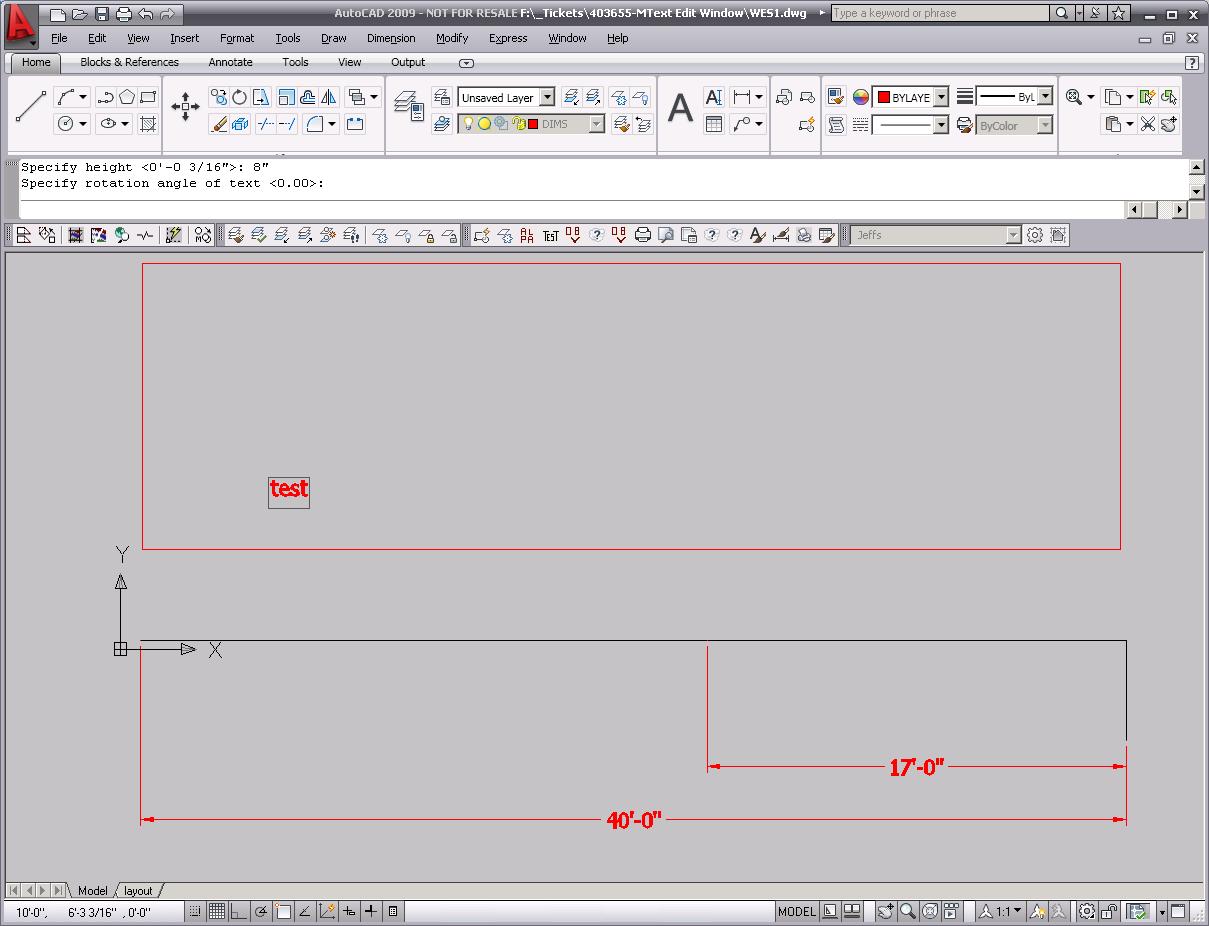The height and width of the screenshot is (926, 1209).
Task: Open the annotation scale 1:1 dropdown
Action: [x=1001, y=911]
